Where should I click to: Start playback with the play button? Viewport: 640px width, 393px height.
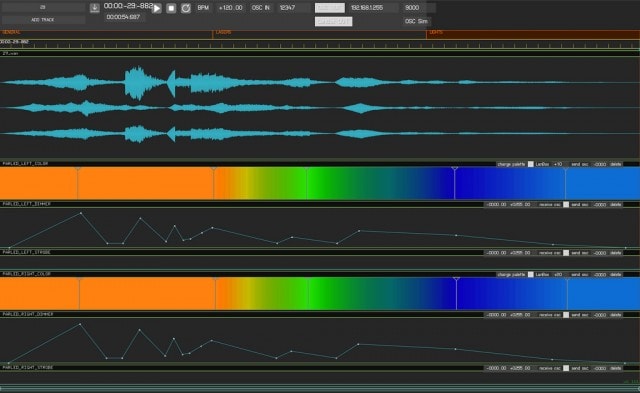(157, 8)
